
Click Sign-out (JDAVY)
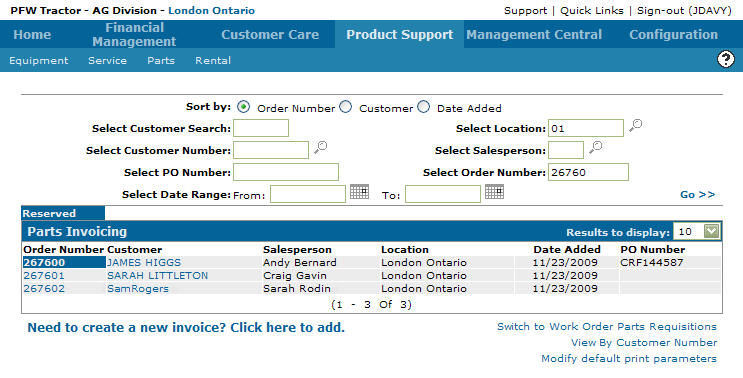click(x=684, y=10)
